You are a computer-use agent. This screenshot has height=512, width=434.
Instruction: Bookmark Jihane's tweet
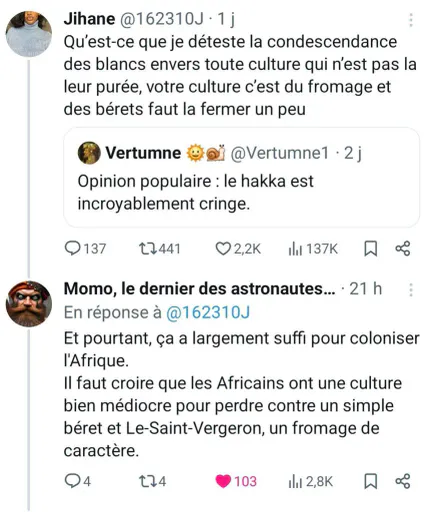point(370,249)
